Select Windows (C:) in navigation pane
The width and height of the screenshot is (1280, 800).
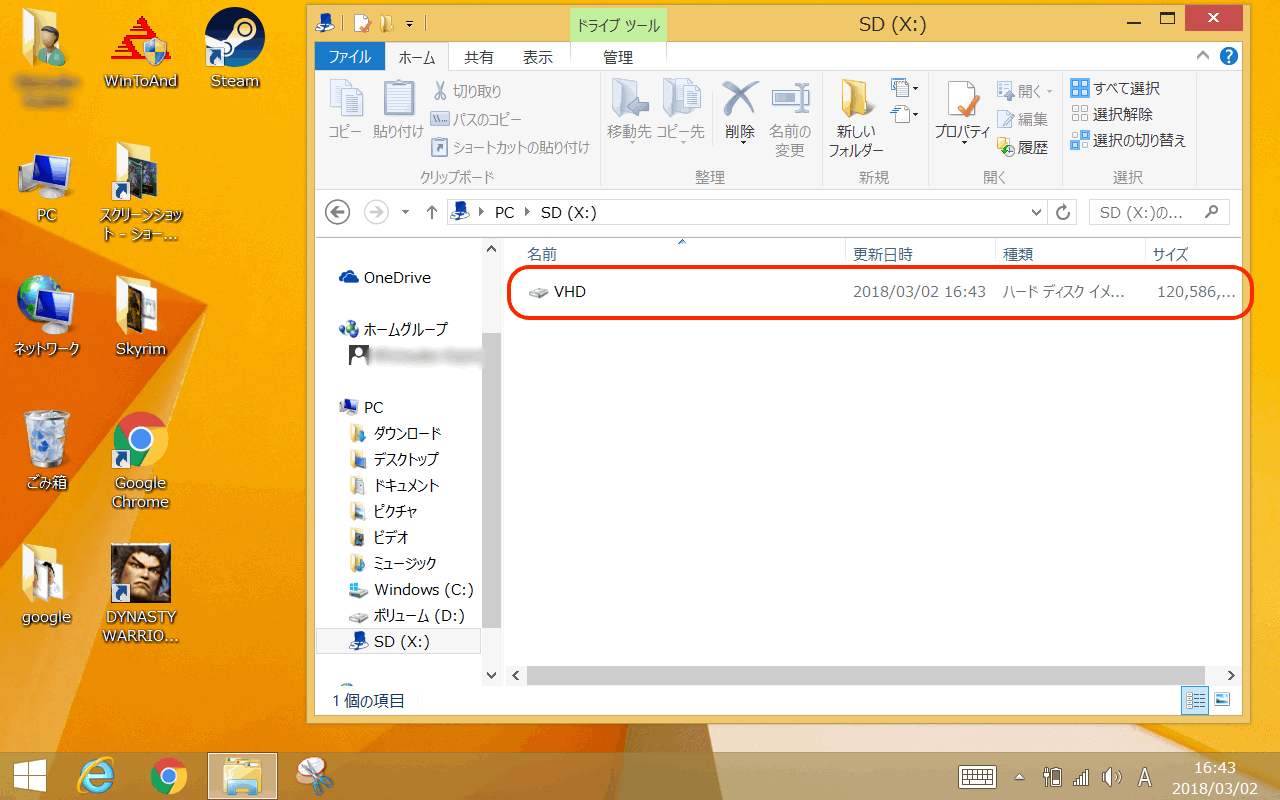point(423,589)
